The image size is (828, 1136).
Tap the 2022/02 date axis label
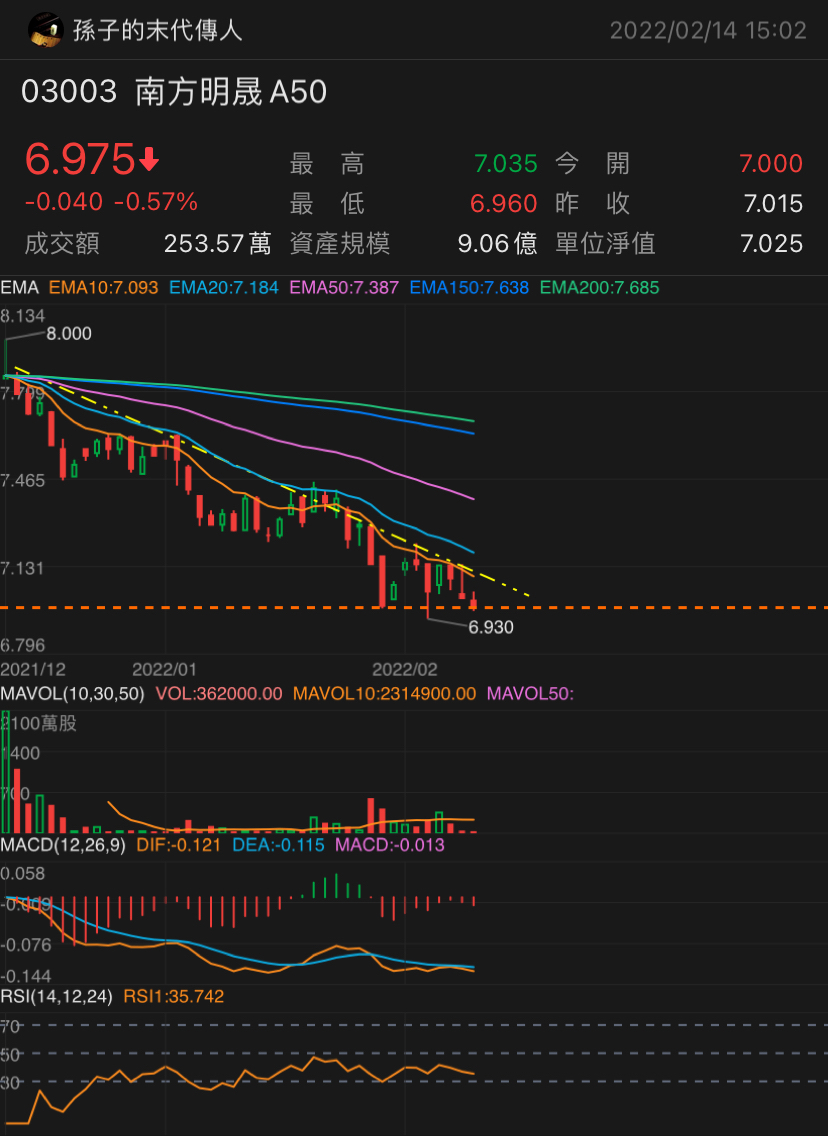(x=405, y=669)
